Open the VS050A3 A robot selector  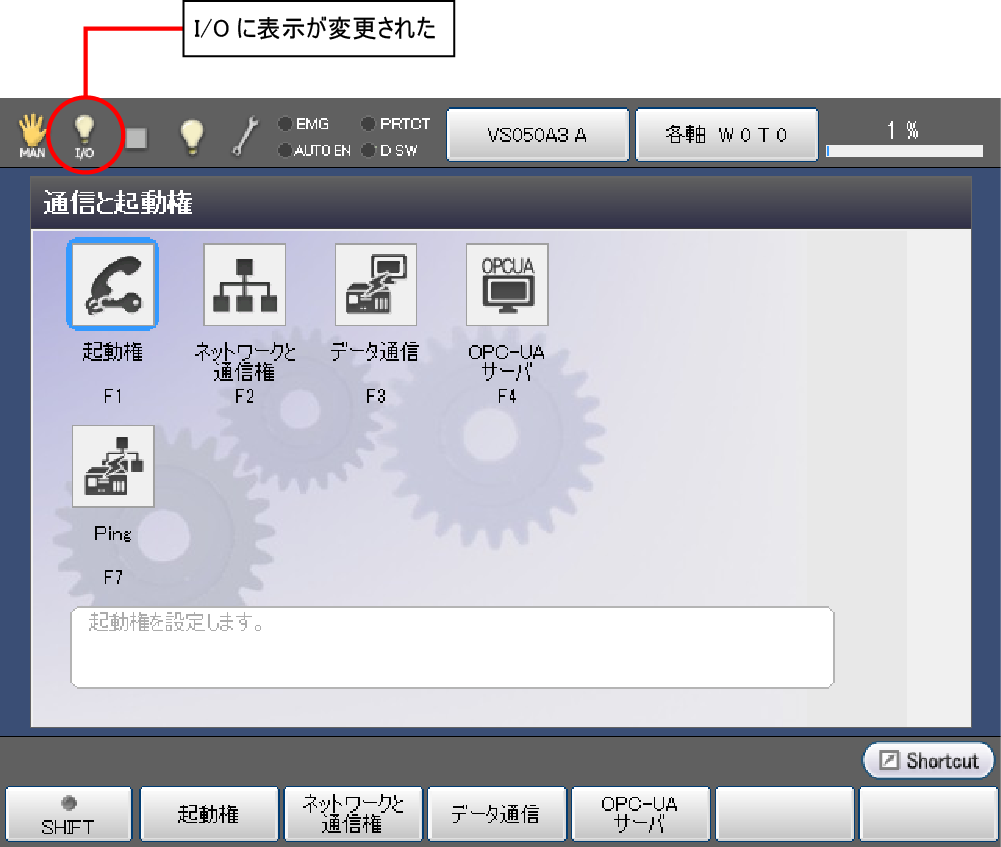[537, 135]
